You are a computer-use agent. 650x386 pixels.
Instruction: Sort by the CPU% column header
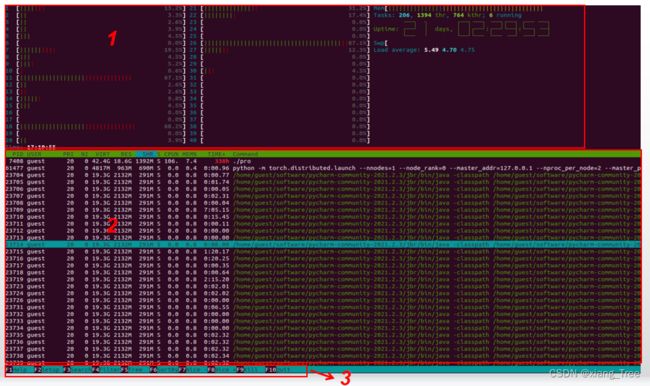click(171, 154)
